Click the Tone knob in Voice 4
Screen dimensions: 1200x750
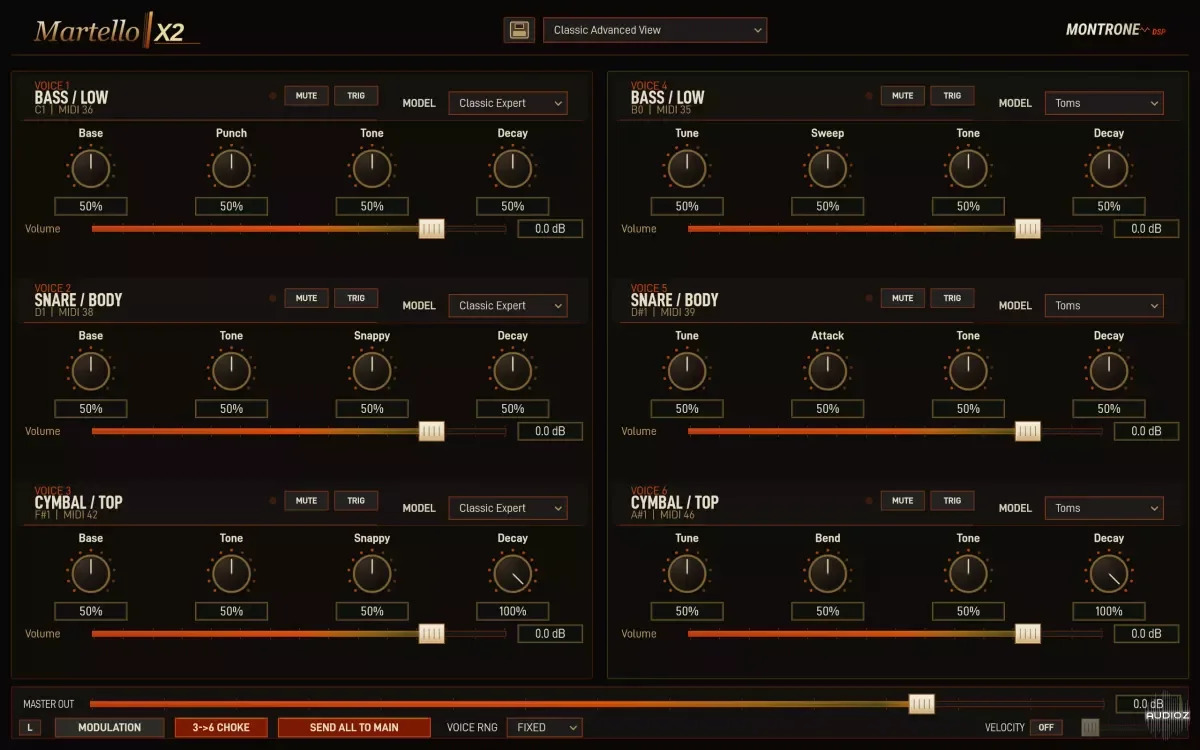(968, 169)
